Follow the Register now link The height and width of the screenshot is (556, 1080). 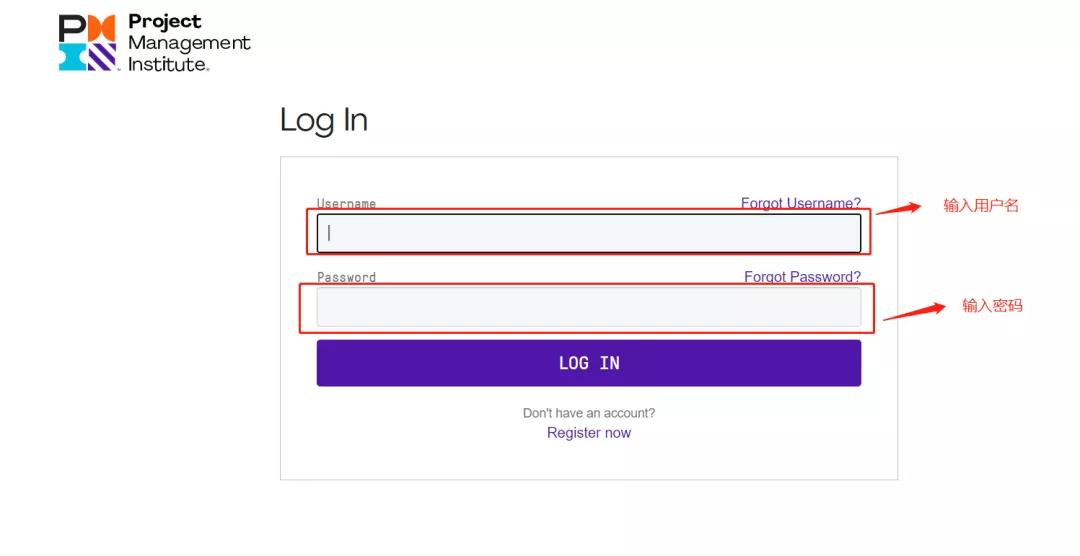click(x=589, y=433)
